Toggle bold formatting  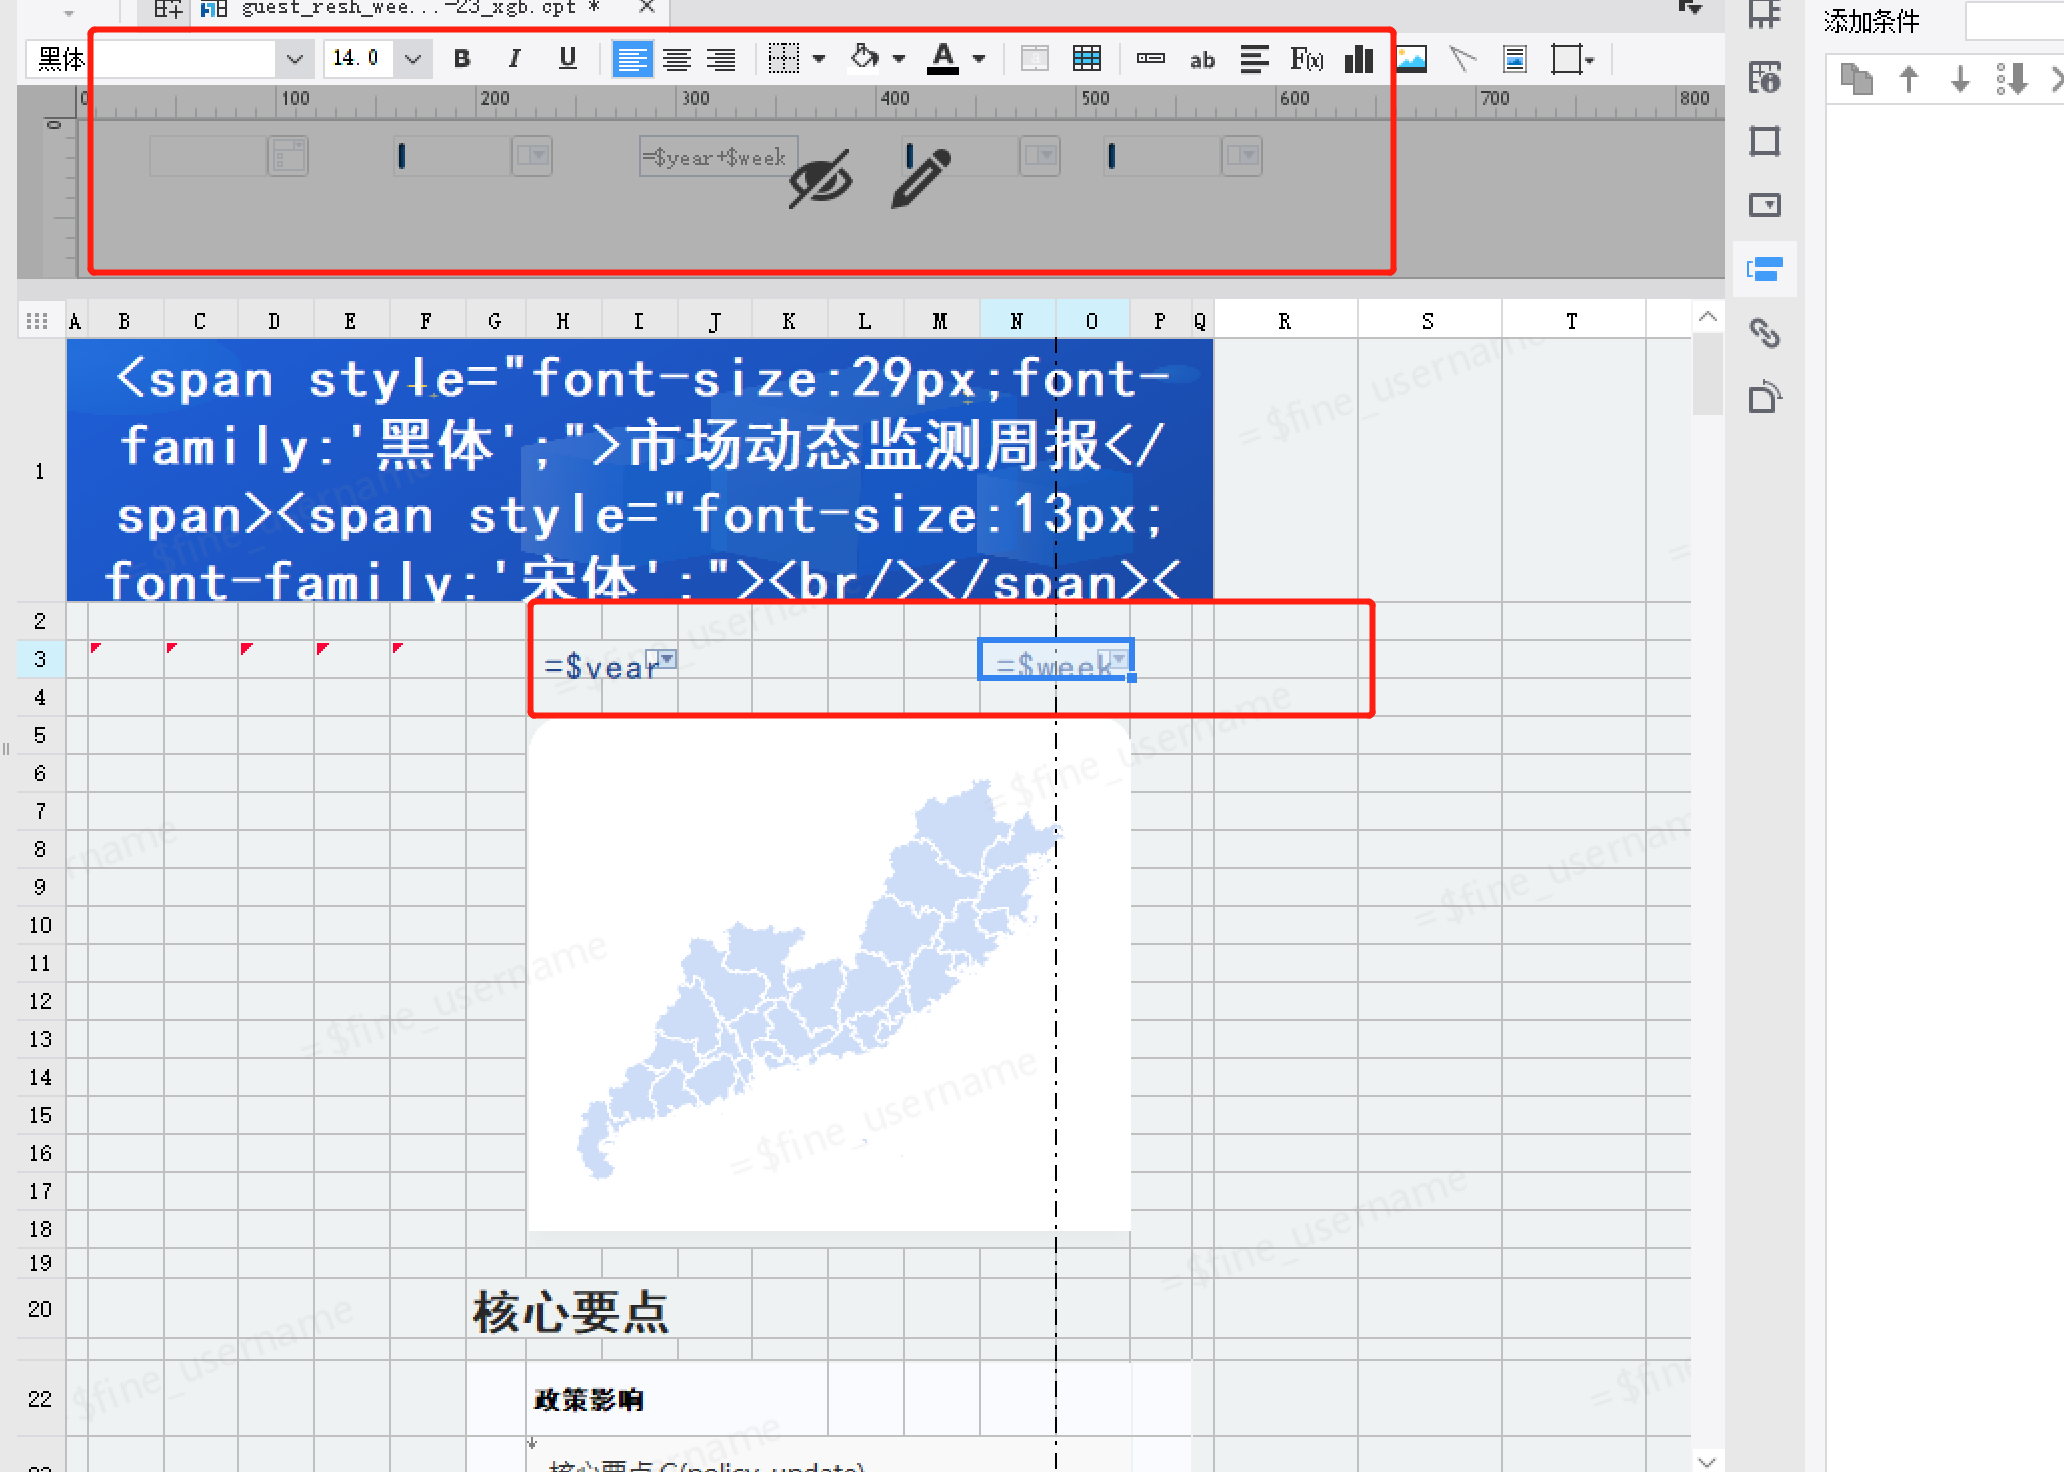tap(462, 59)
